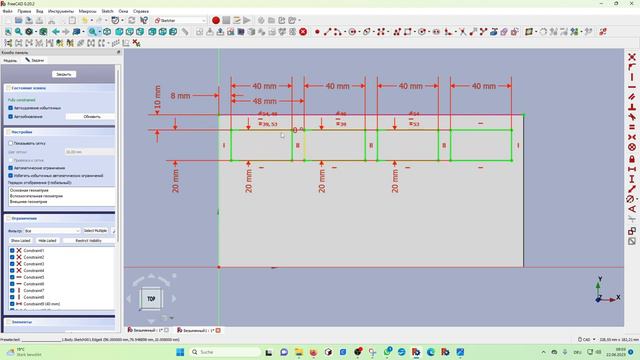Apply the horizontal constraint

pos(632,87)
